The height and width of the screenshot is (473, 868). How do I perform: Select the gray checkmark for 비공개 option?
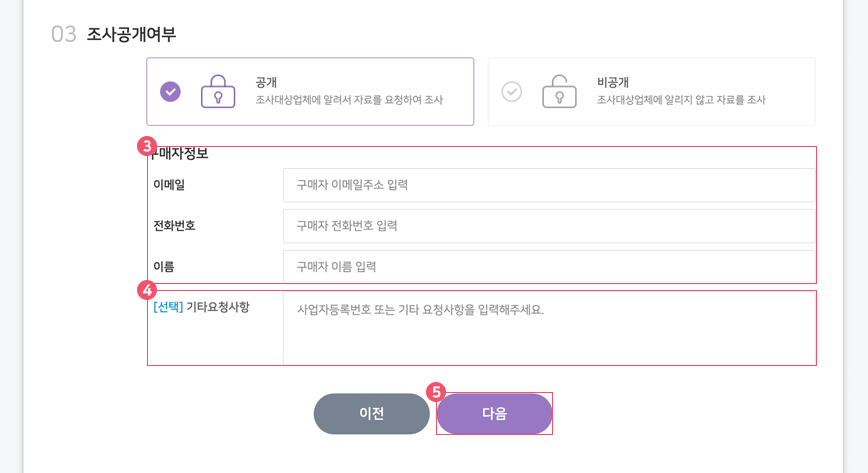click(512, 91)
